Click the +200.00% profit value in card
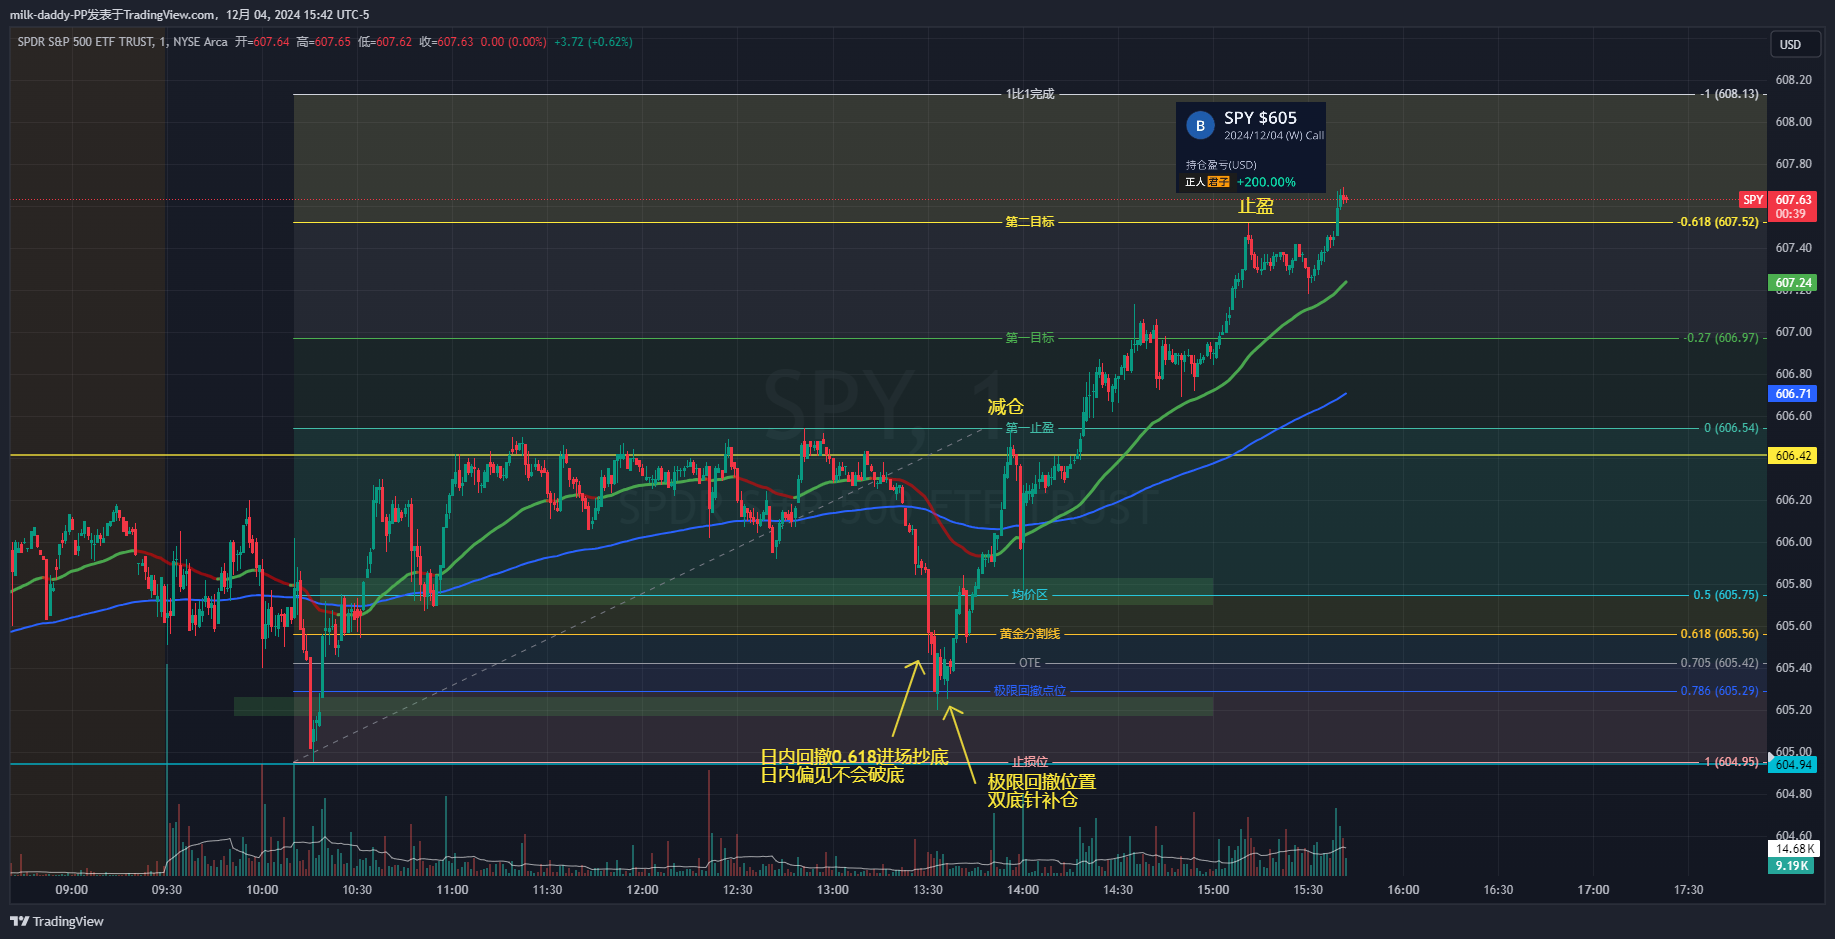Image resolution: width=1835 pixels, height=939 pixels. 1266,182
